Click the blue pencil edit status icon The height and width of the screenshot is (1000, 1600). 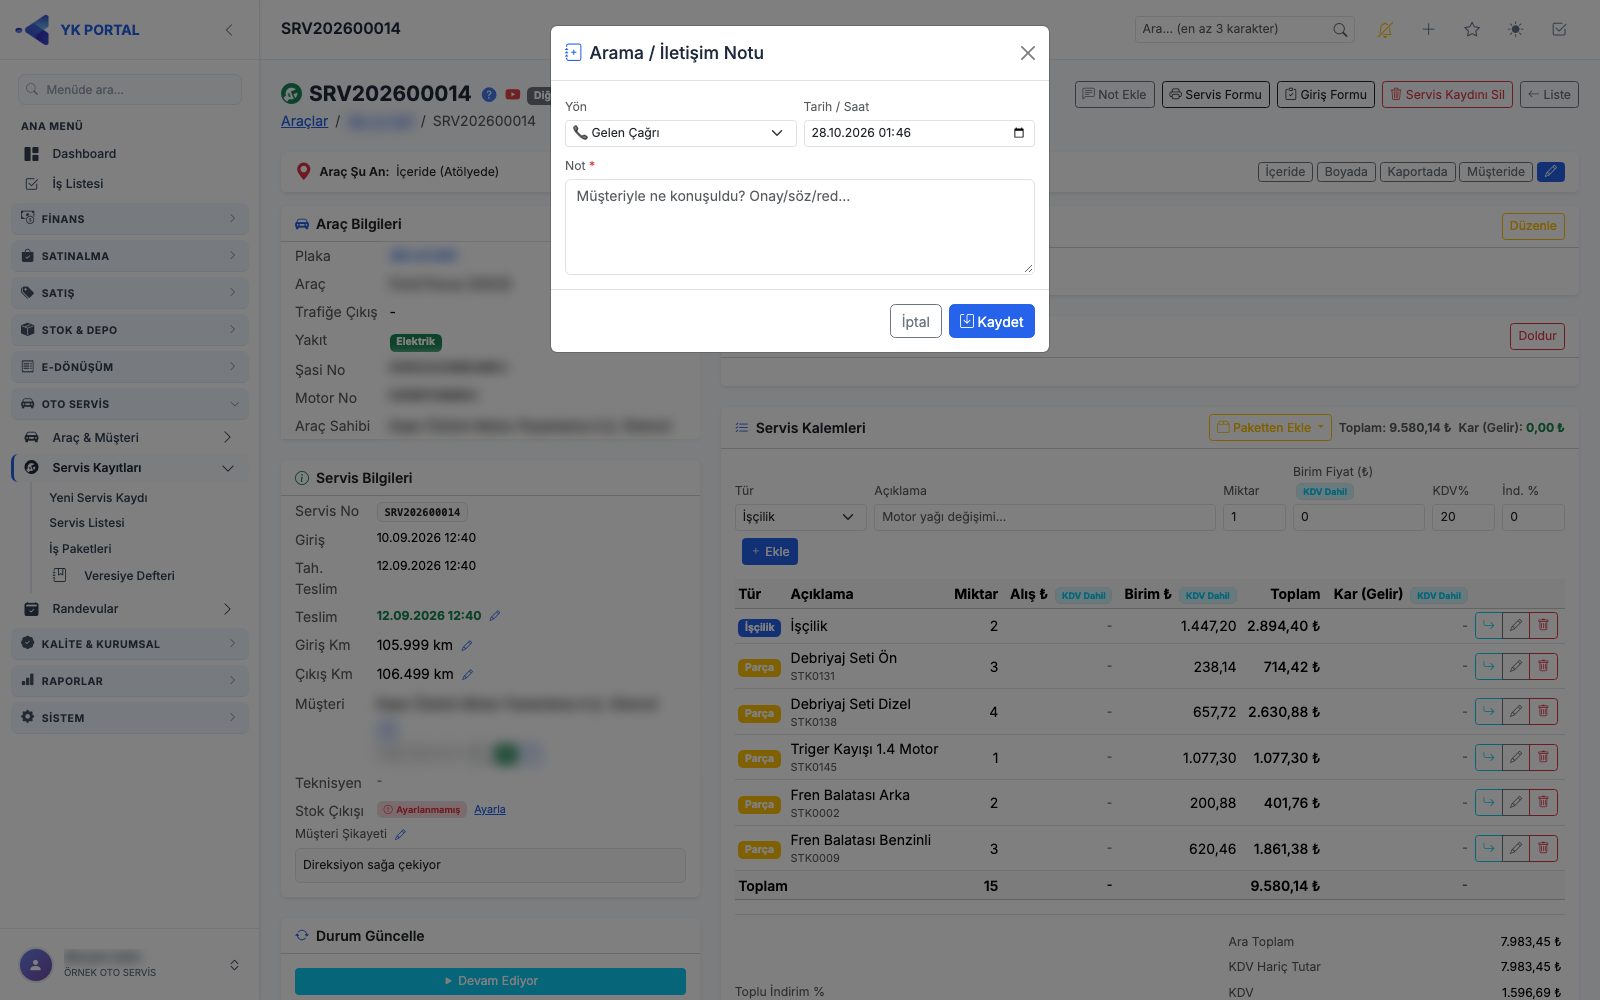coord(1551,172)
